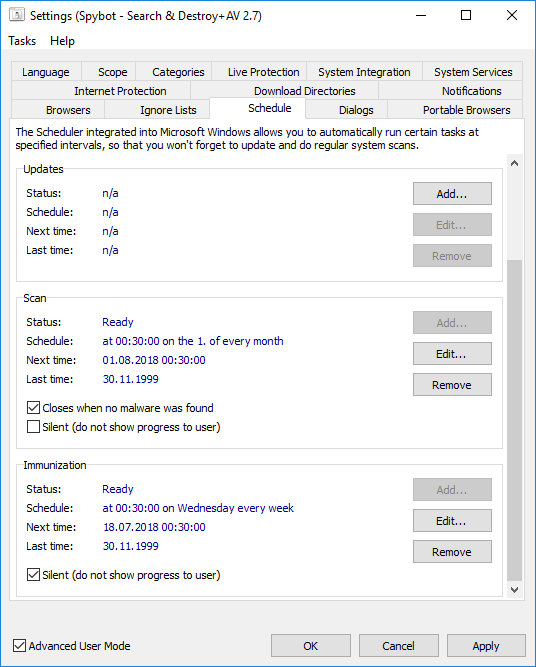The width and height of the screenshot is (536, 667).
Task: Click Edit in the Updates group
Action: point(452,225)
